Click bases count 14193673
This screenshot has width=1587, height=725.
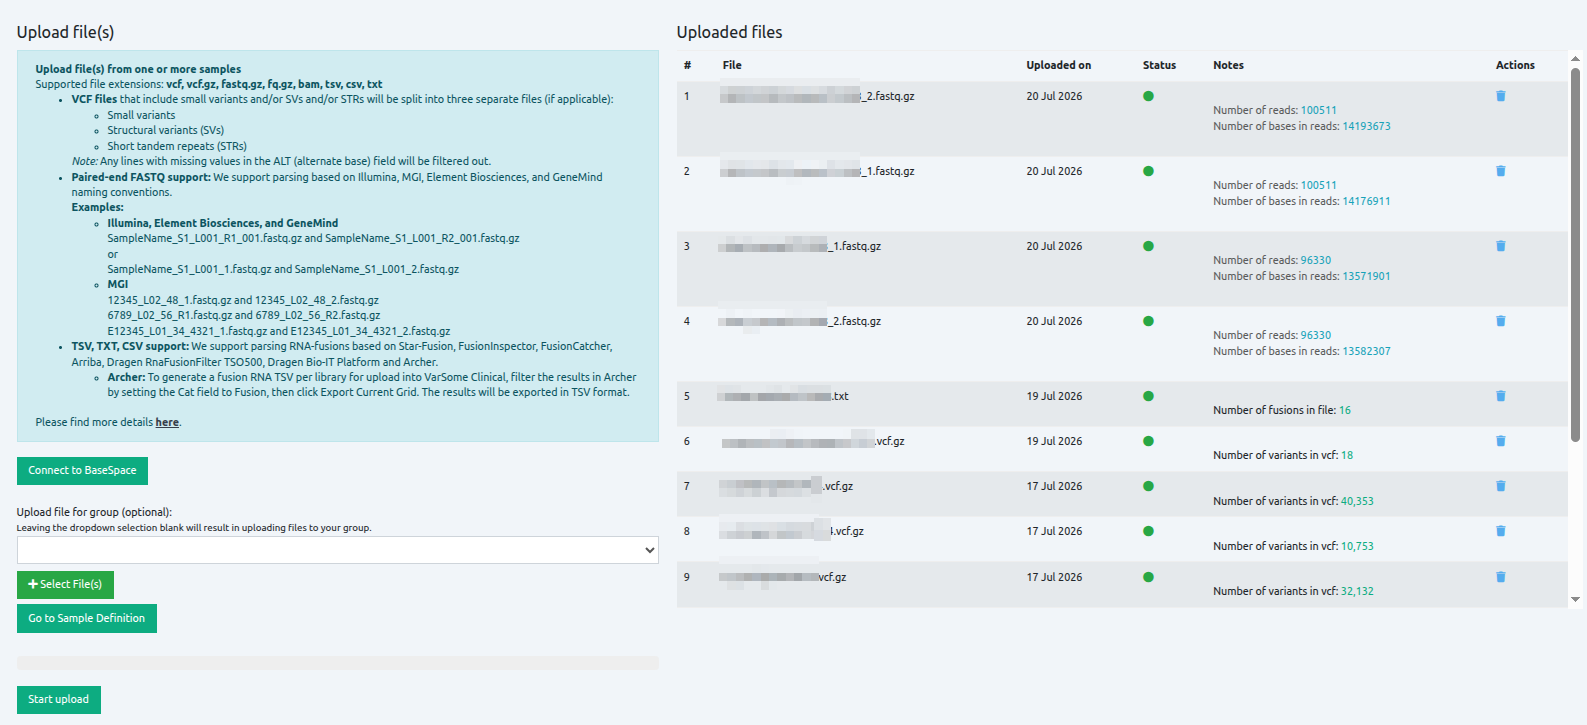coord(1366,127)
